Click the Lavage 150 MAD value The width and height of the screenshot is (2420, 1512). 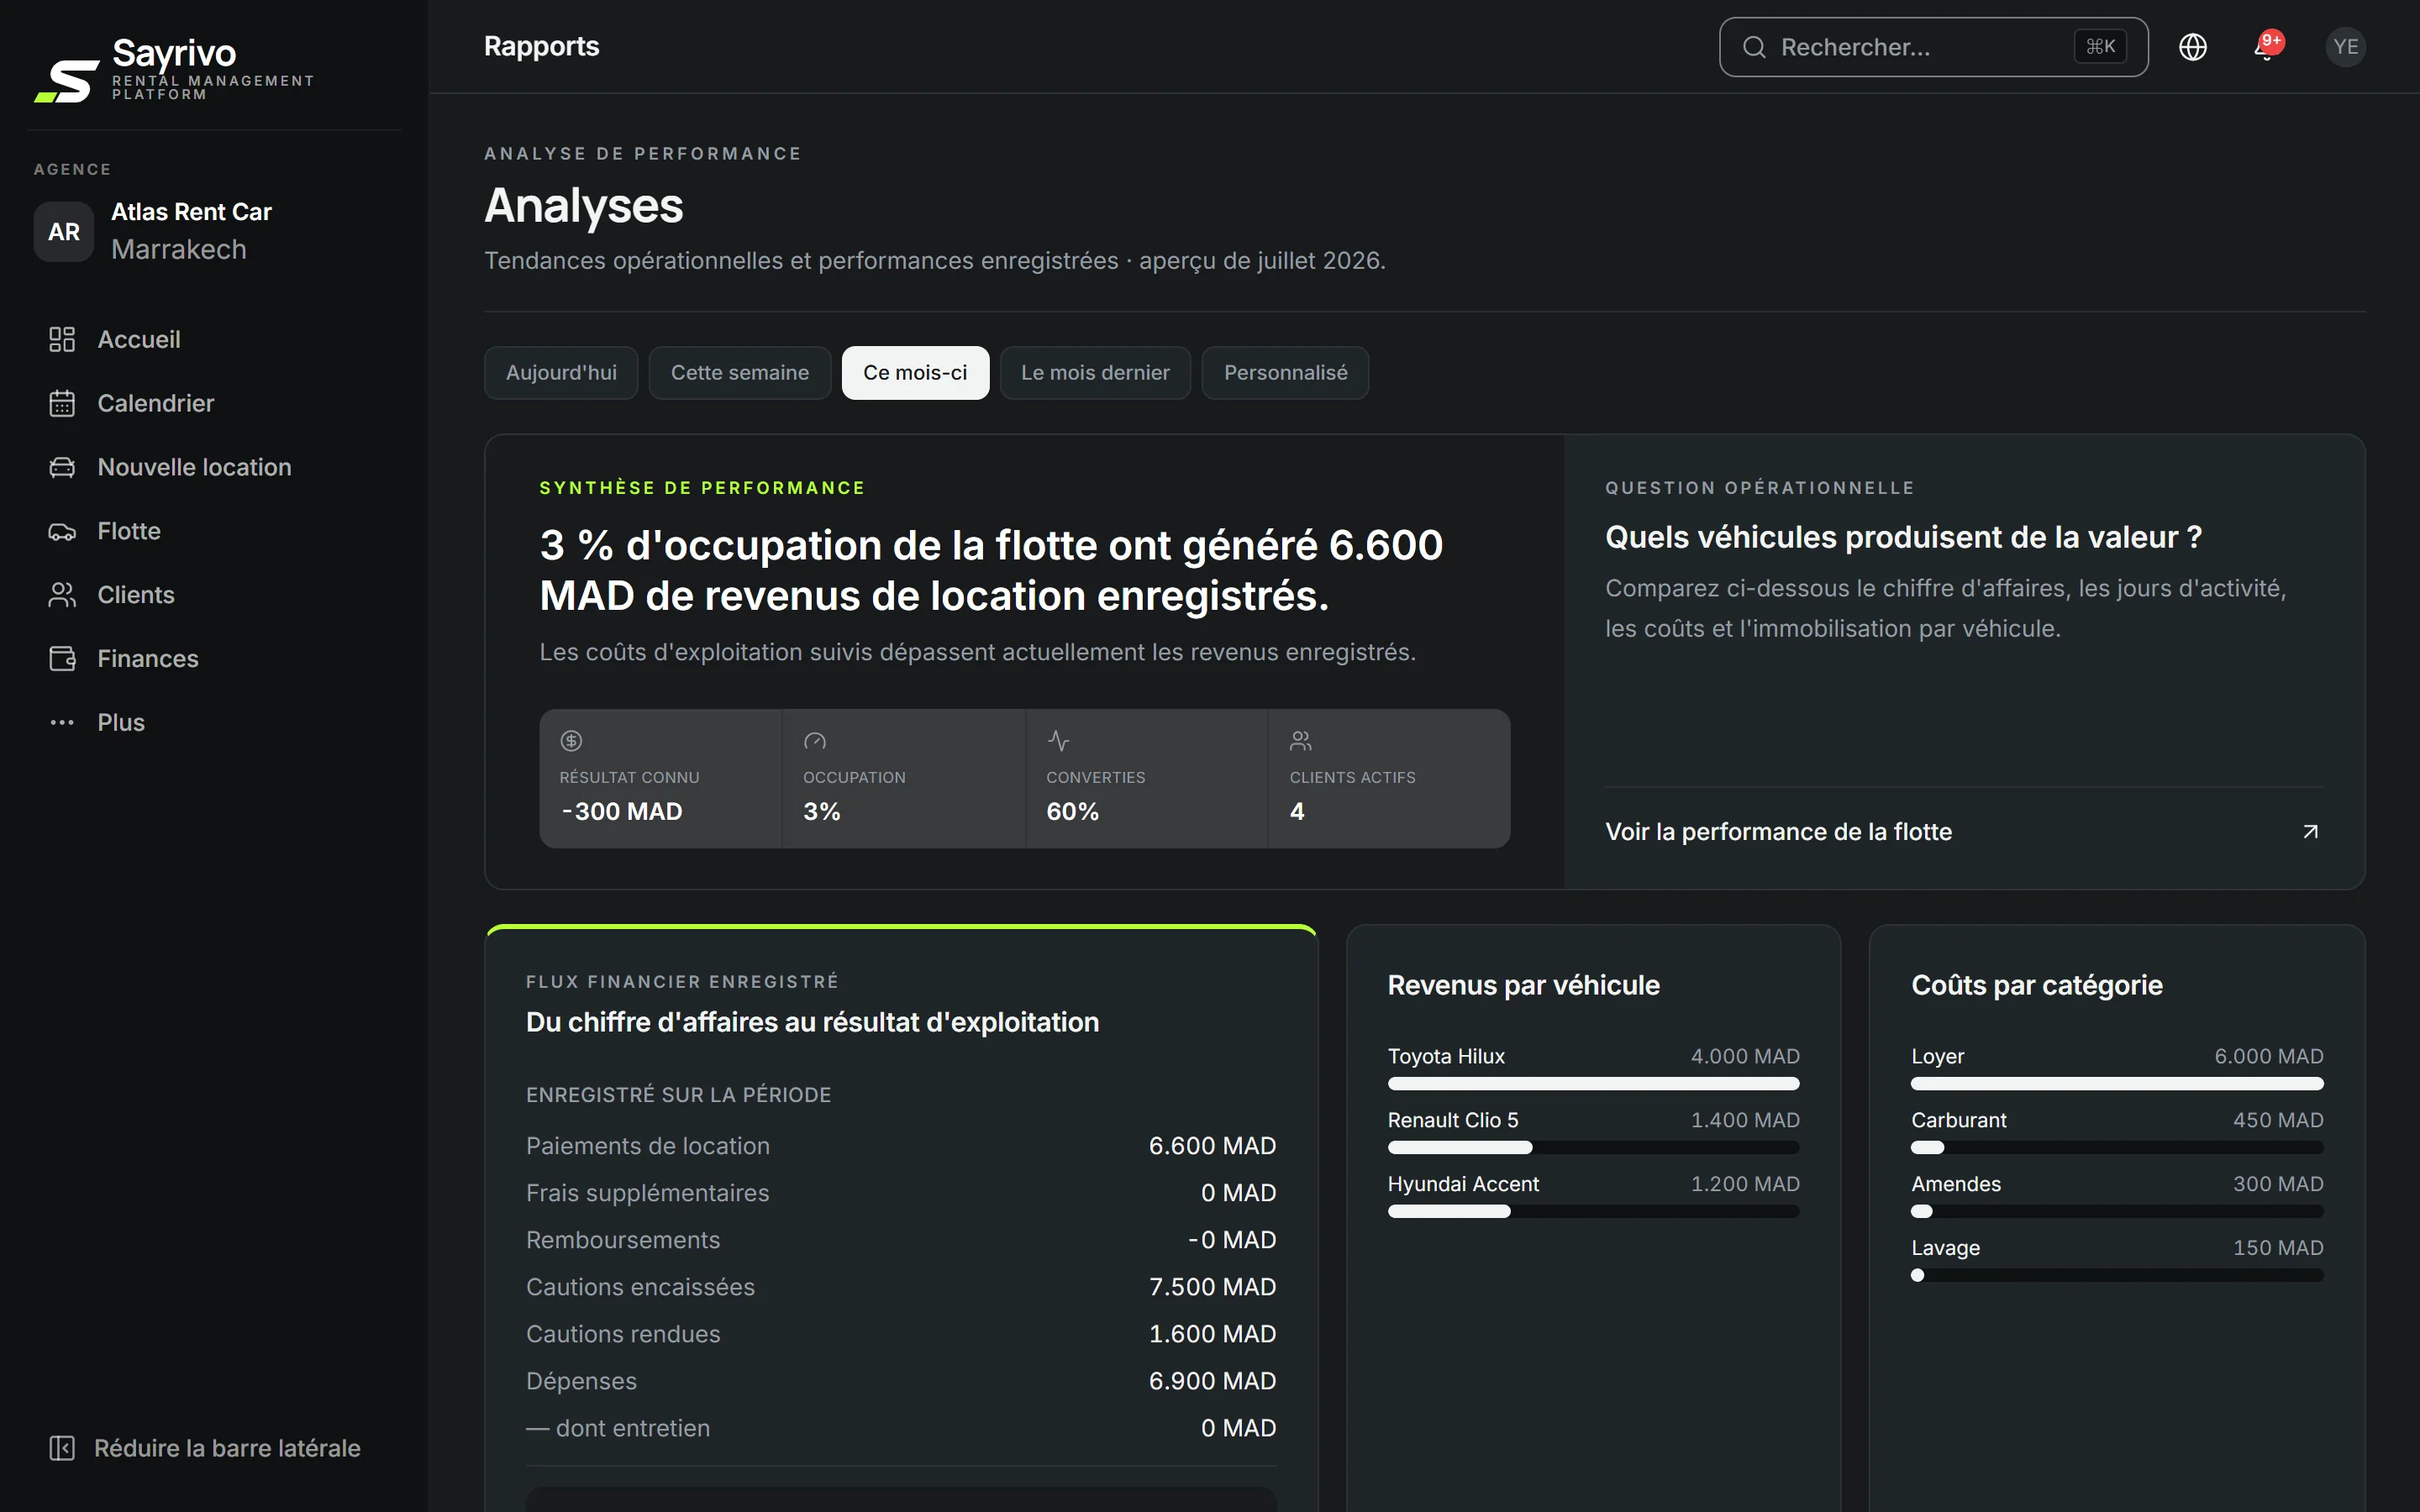[2278, 1248]
